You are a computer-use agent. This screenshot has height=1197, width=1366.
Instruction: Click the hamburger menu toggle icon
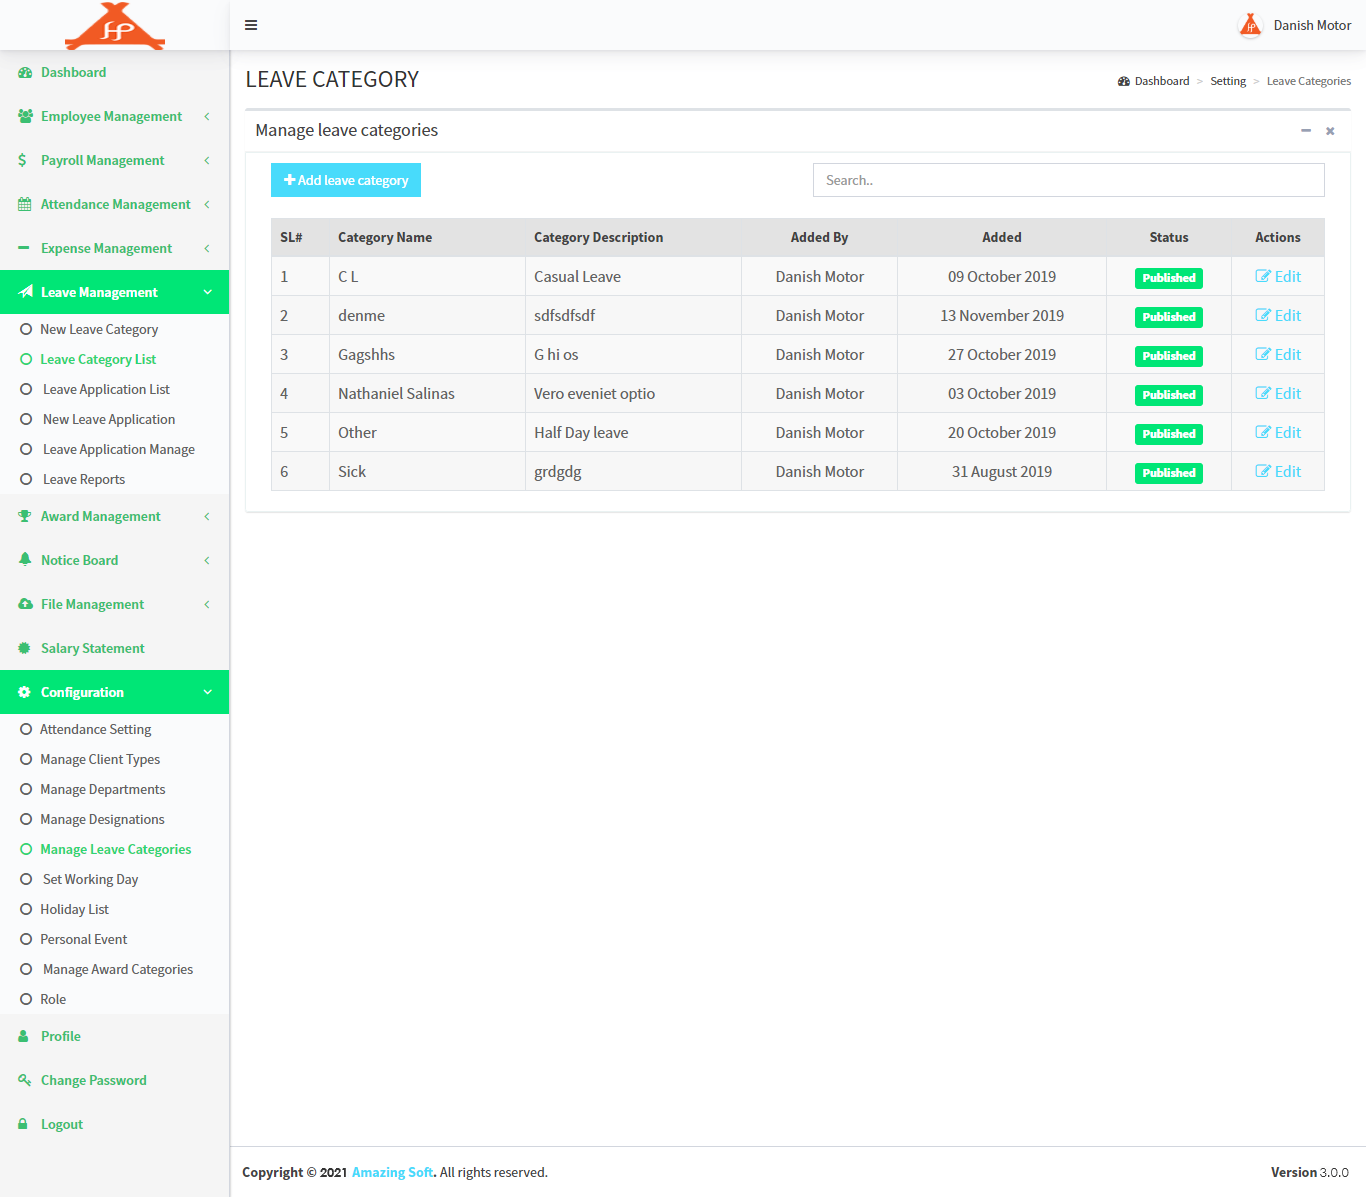pos(251,25)
